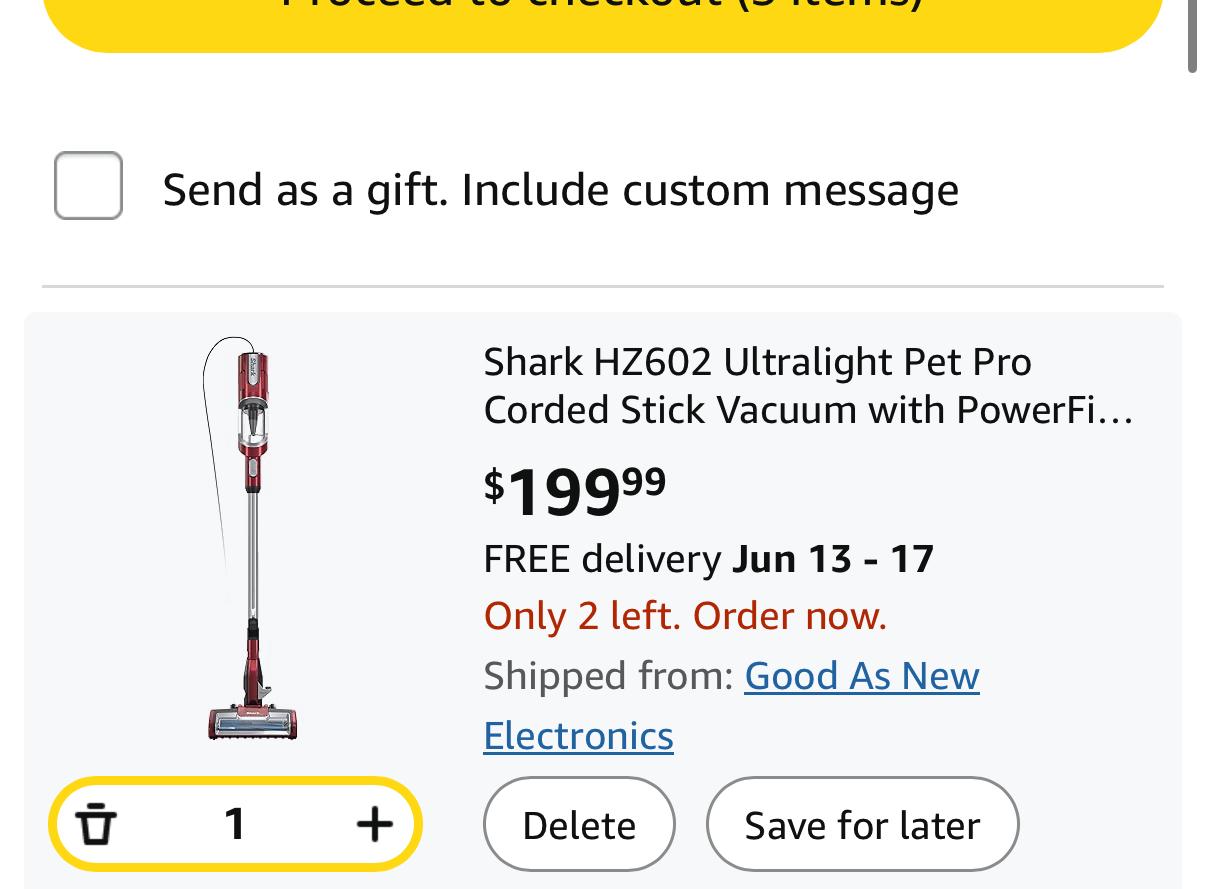Select the quantity value 1 field
1206x889 pixels.
(x=235, y=825)
